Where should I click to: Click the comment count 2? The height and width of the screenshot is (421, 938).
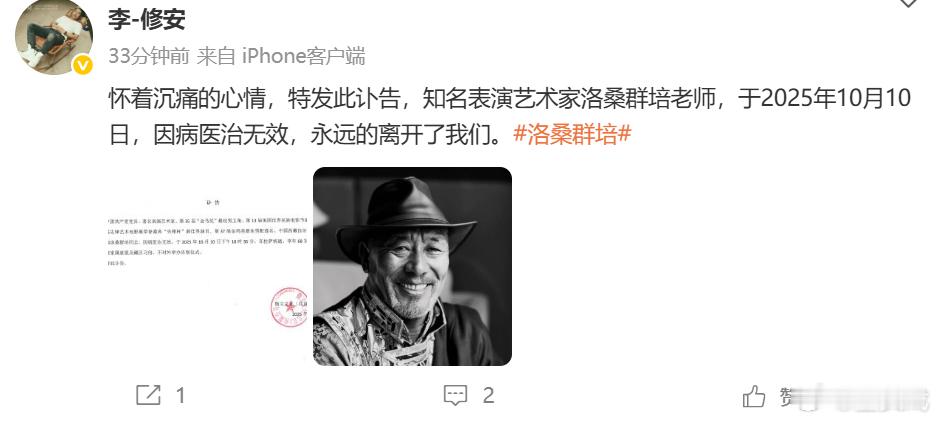coord(488,395)
